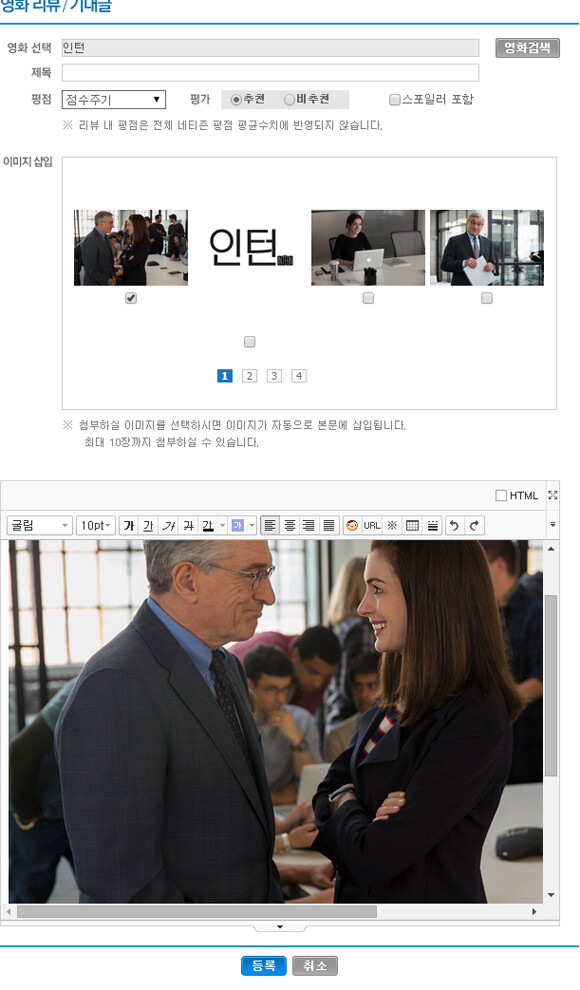Check the box under man holding papers image

(487, 298)
